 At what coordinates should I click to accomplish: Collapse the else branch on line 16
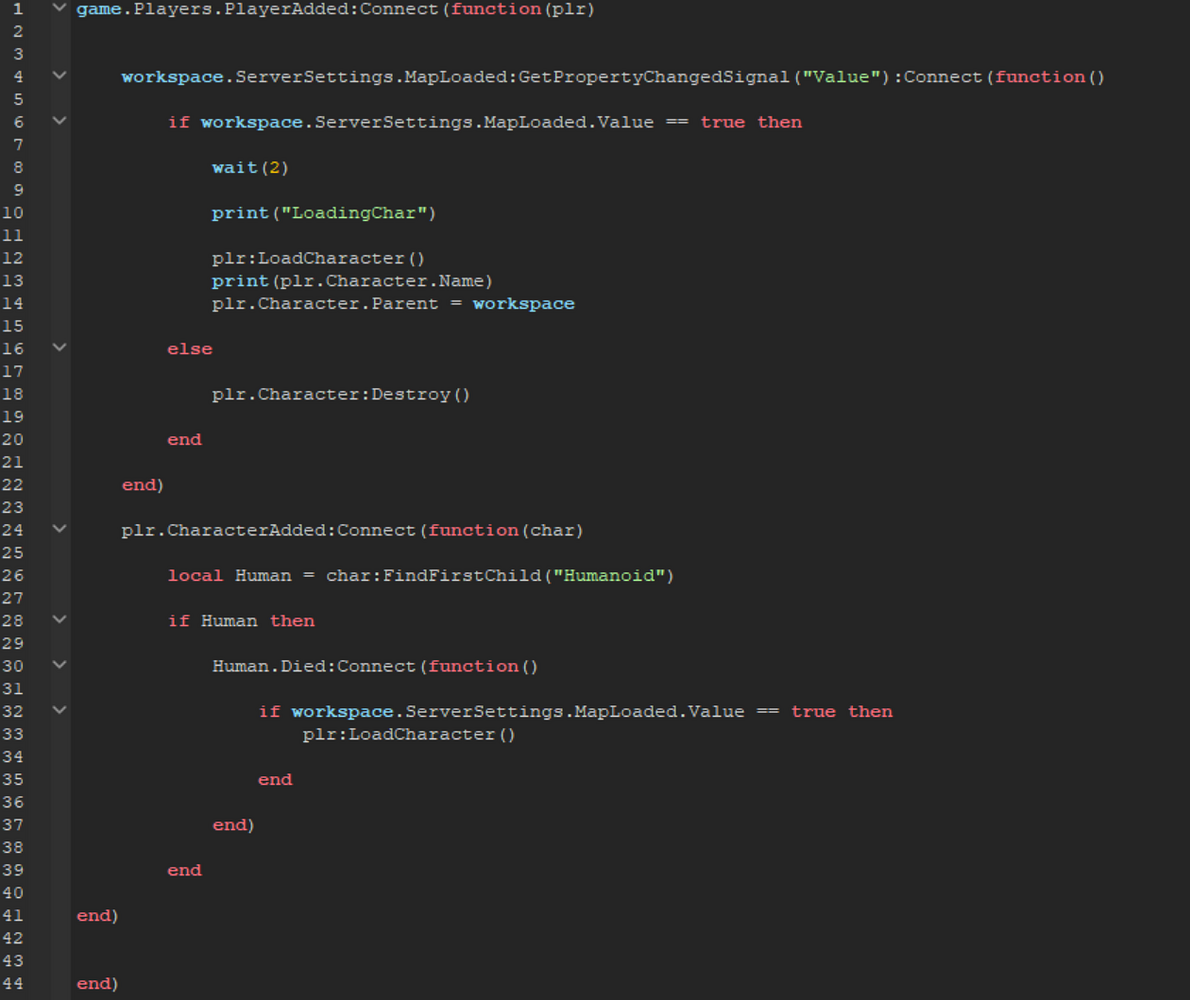58,348
